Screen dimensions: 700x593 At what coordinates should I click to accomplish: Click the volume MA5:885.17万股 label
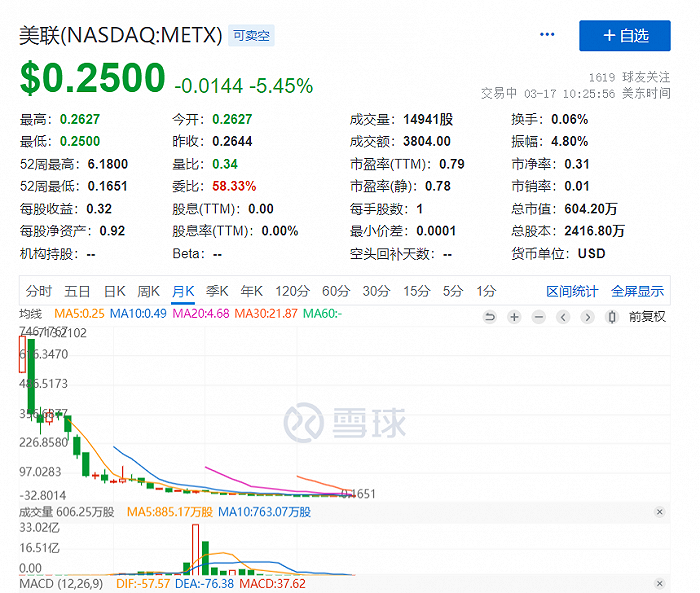point(170,512)
